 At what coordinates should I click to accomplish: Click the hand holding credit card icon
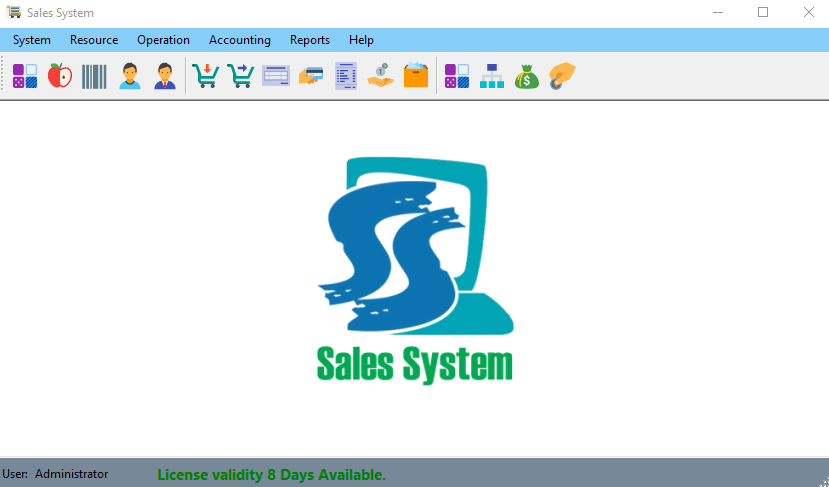310,76
